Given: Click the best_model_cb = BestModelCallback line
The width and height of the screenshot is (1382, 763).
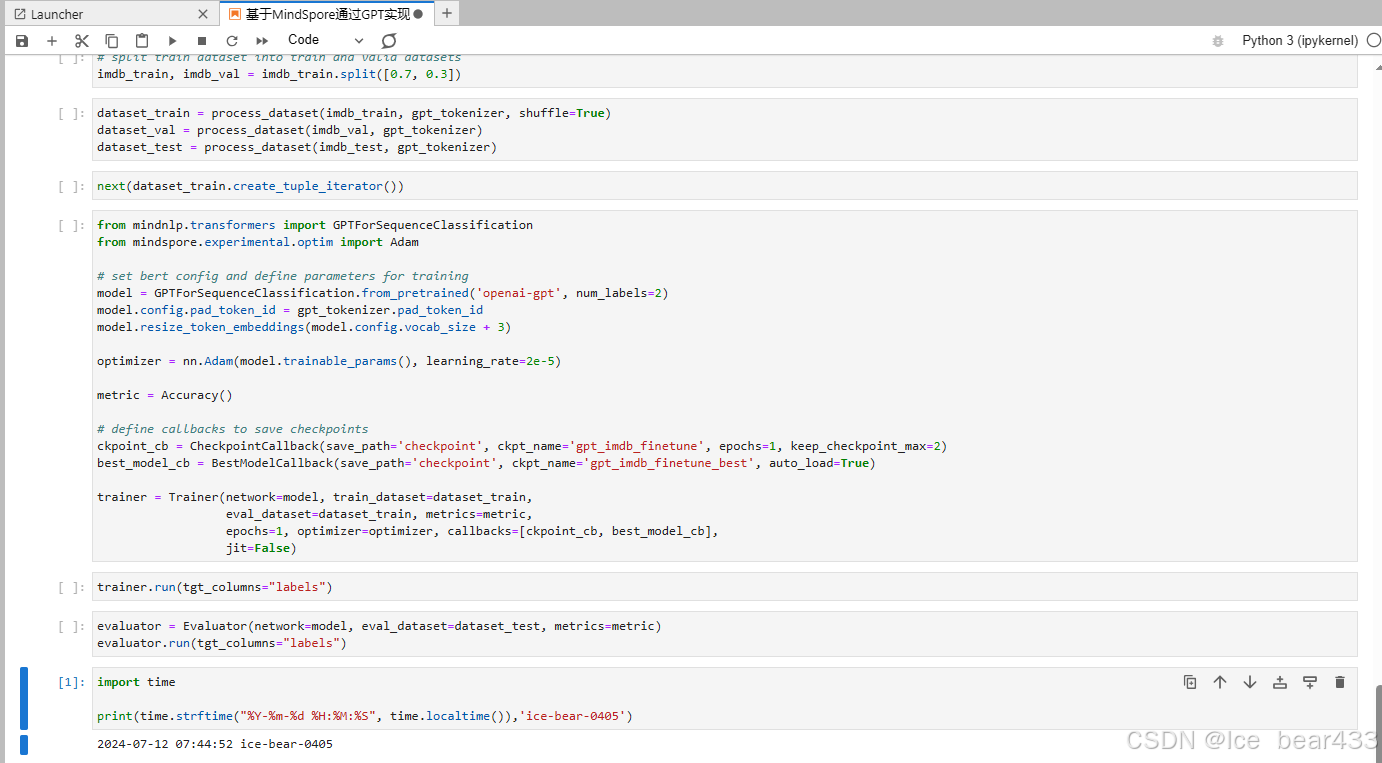Looking at the screenshot, I should 486,463.
